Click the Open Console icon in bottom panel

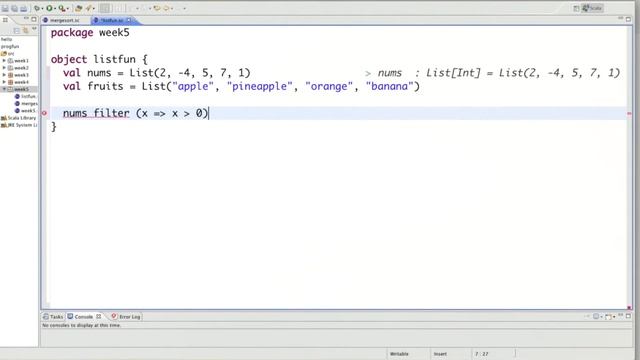[608, 316]
